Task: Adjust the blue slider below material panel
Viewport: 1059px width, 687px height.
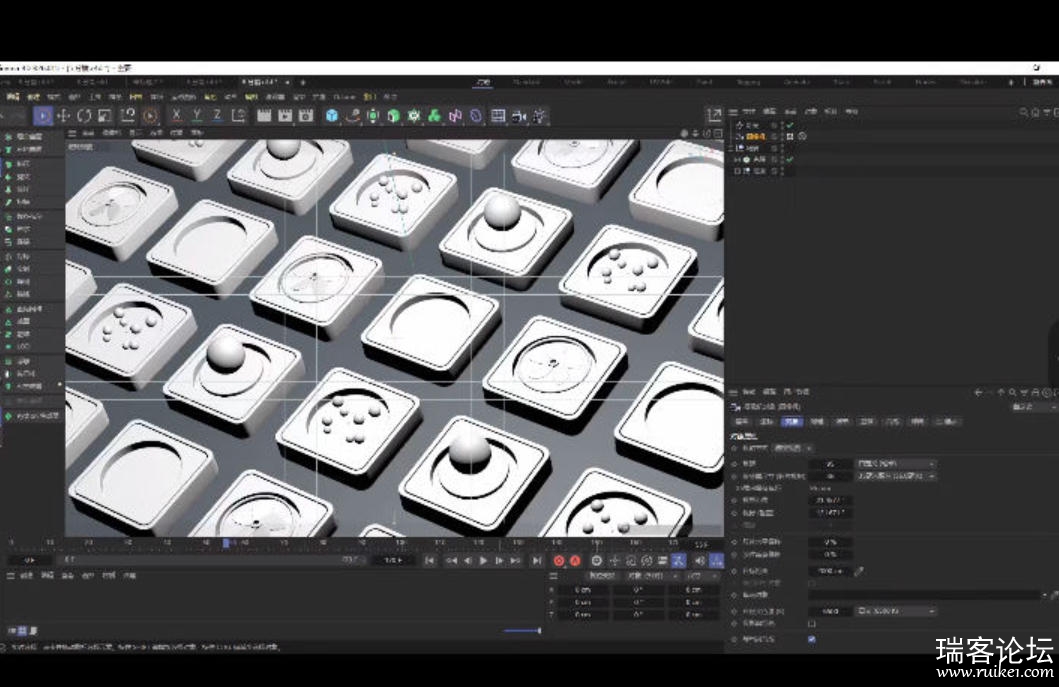Action: point(523,630)
